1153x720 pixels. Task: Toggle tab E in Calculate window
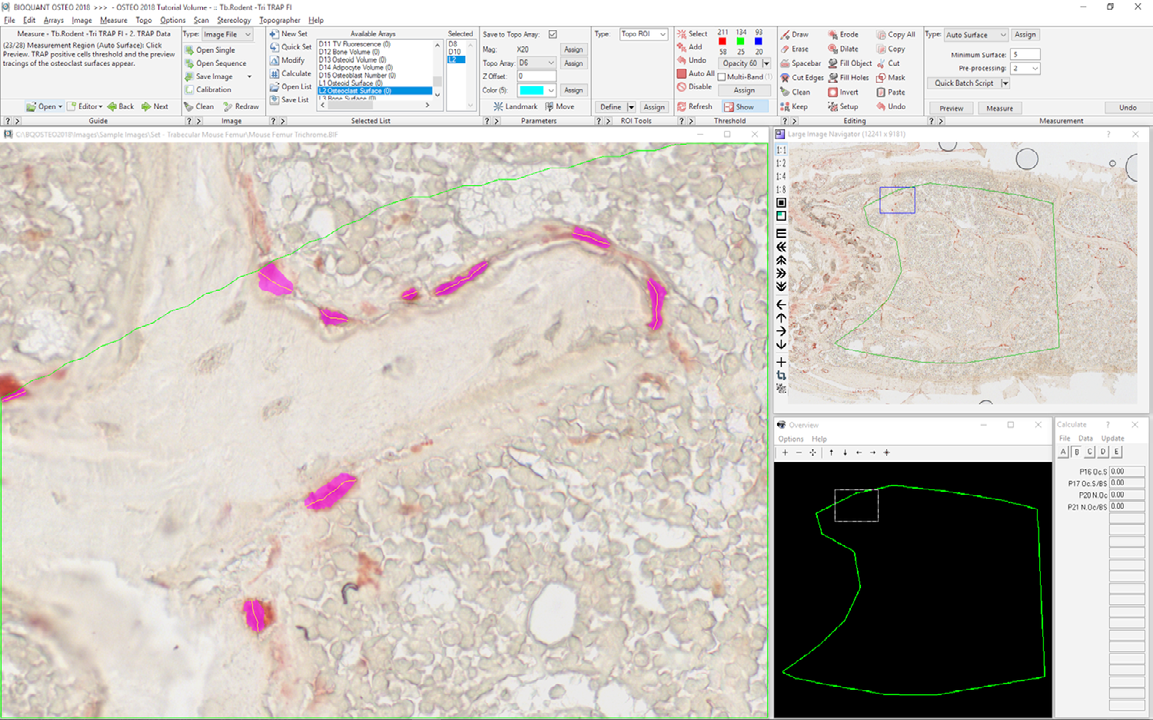1116,452
